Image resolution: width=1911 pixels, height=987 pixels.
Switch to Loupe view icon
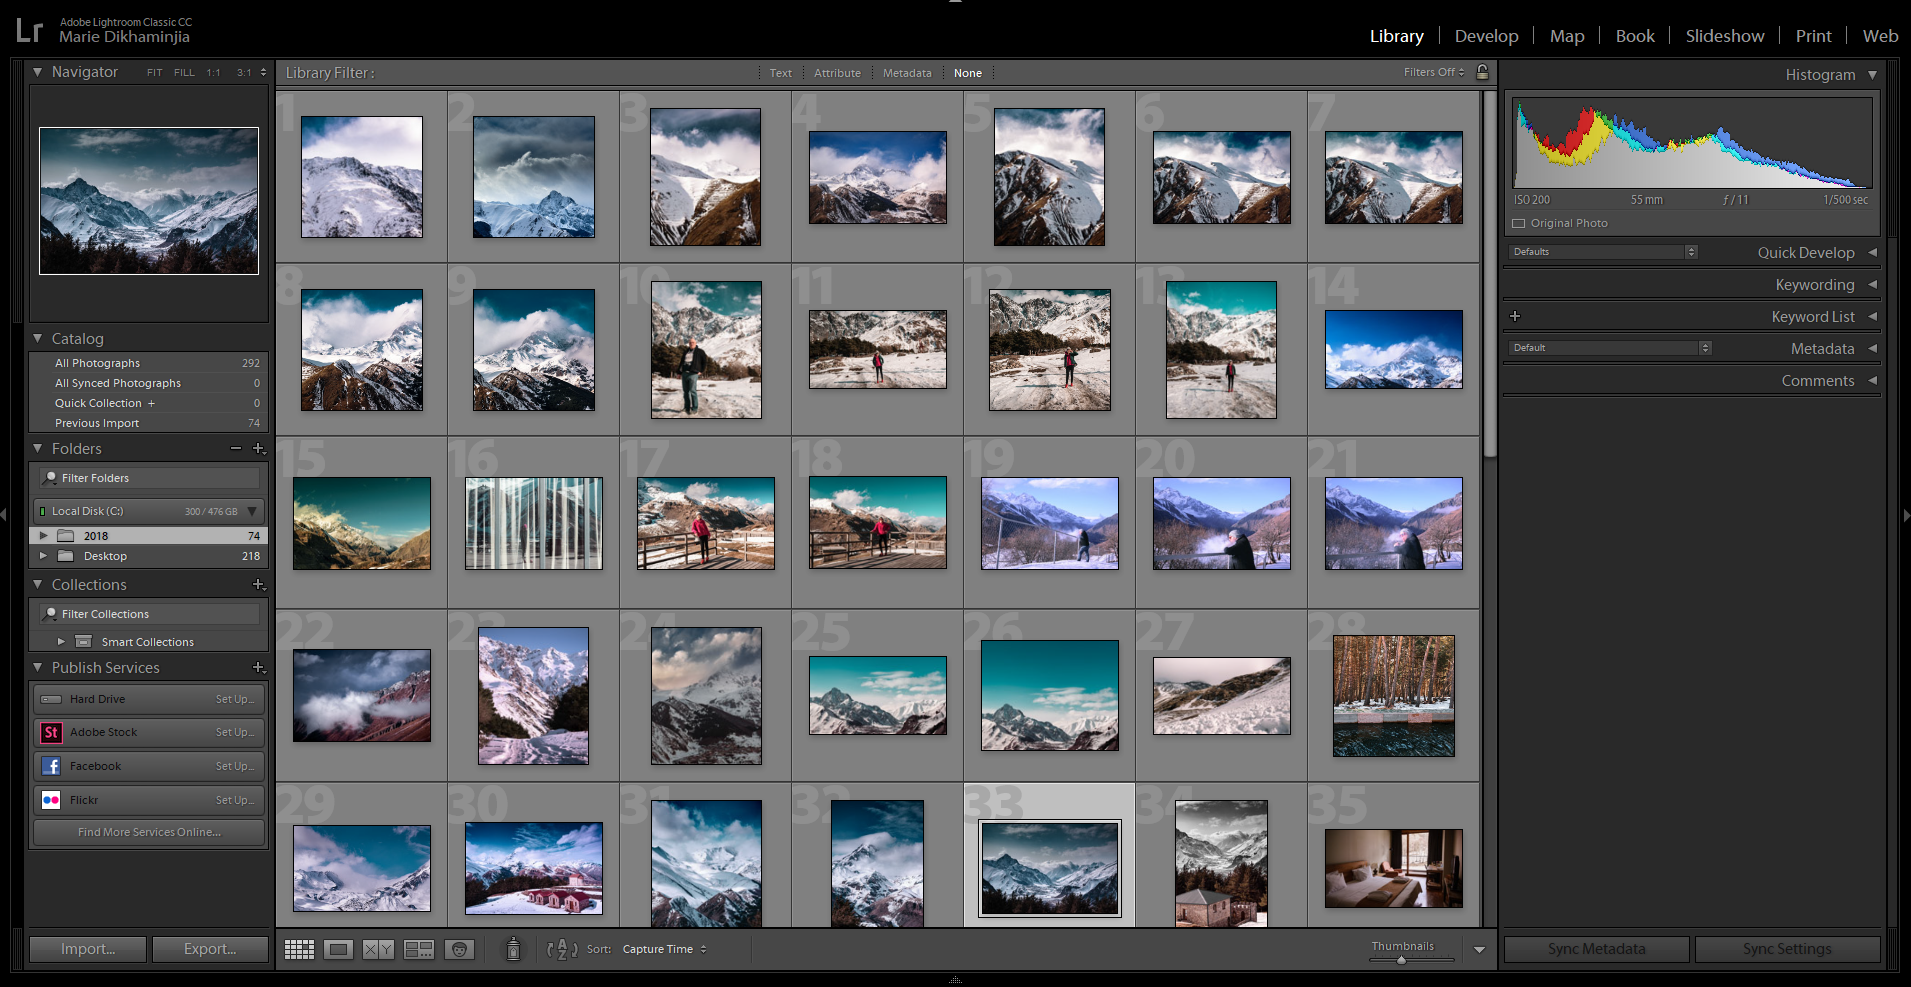pyautogui.click(x=338, y=949)
